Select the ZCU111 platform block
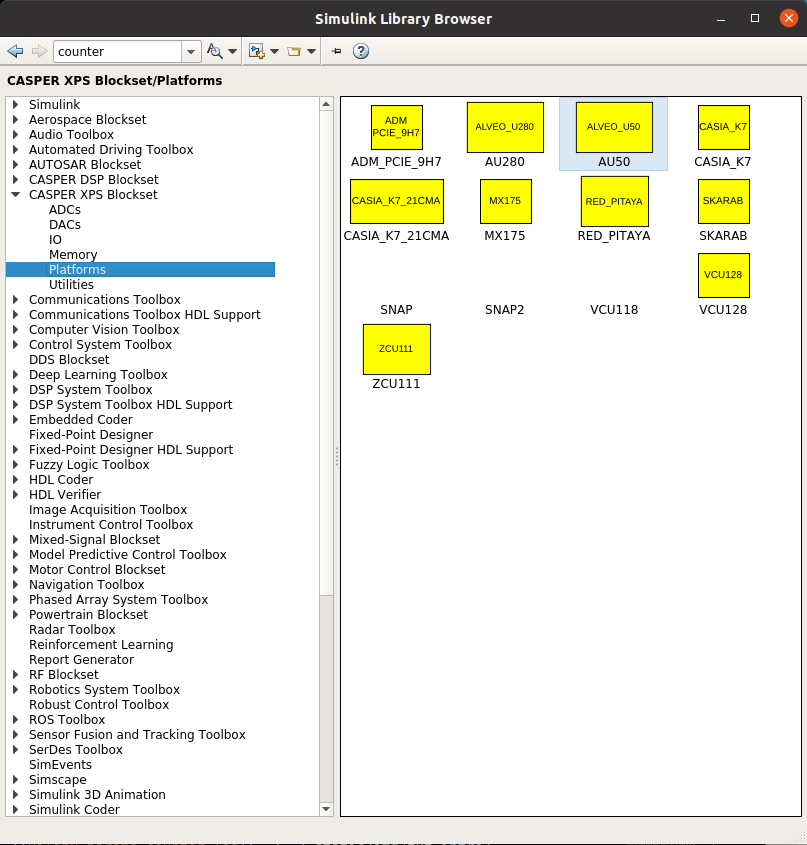The image size is (807, 845). pyautogui.click(x=397, y=349)
